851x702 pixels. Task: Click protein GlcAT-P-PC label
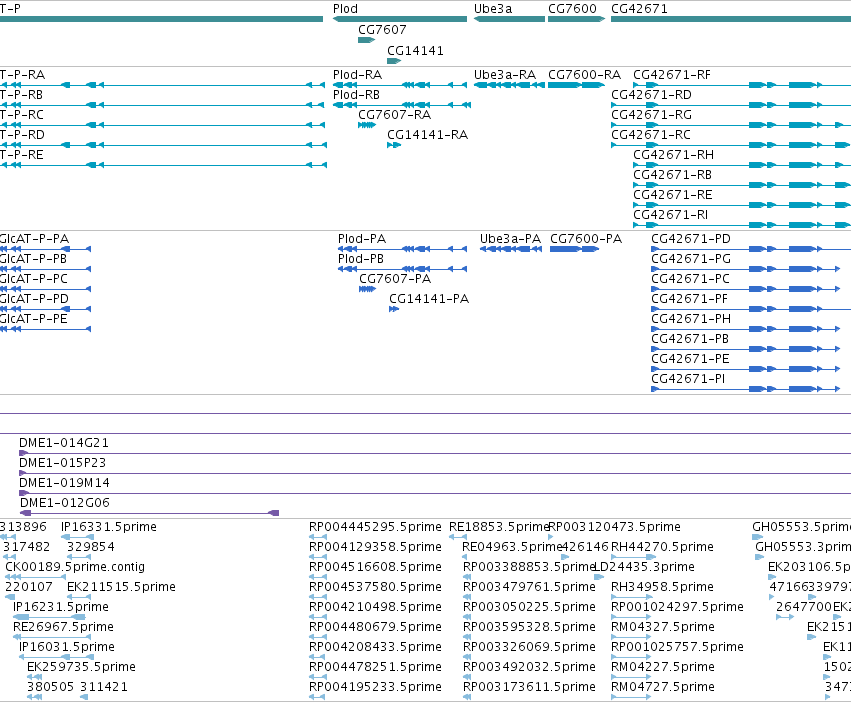tap(34, 280)
